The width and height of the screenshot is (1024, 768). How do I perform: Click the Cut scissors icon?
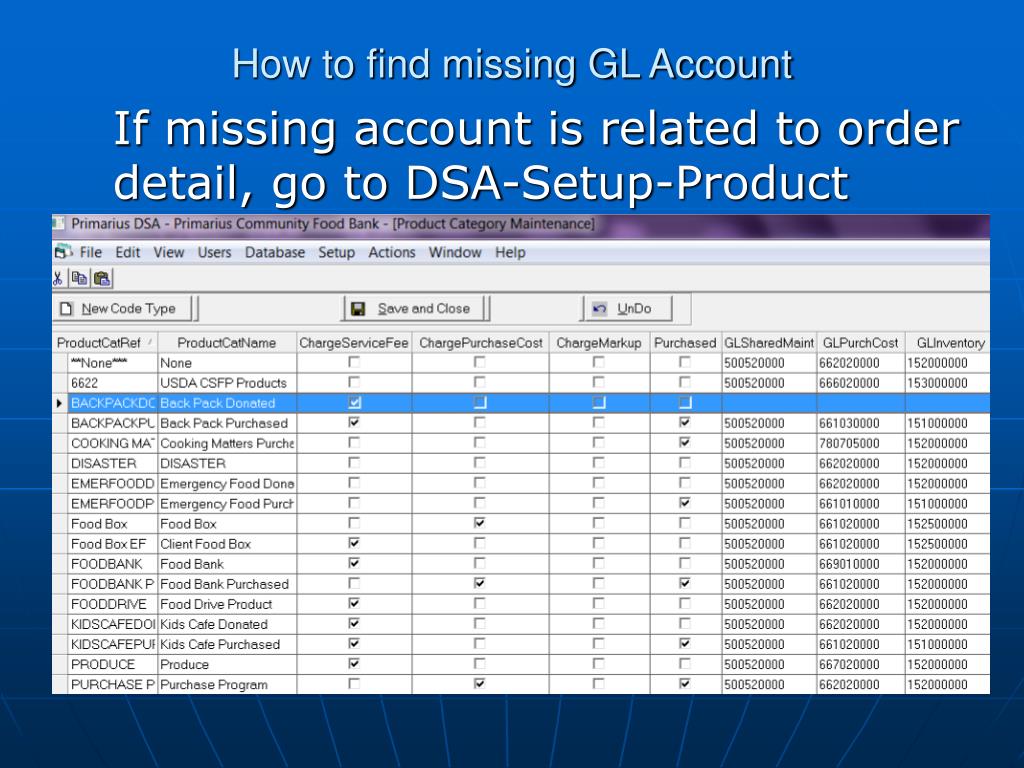[x=57, y=279]
